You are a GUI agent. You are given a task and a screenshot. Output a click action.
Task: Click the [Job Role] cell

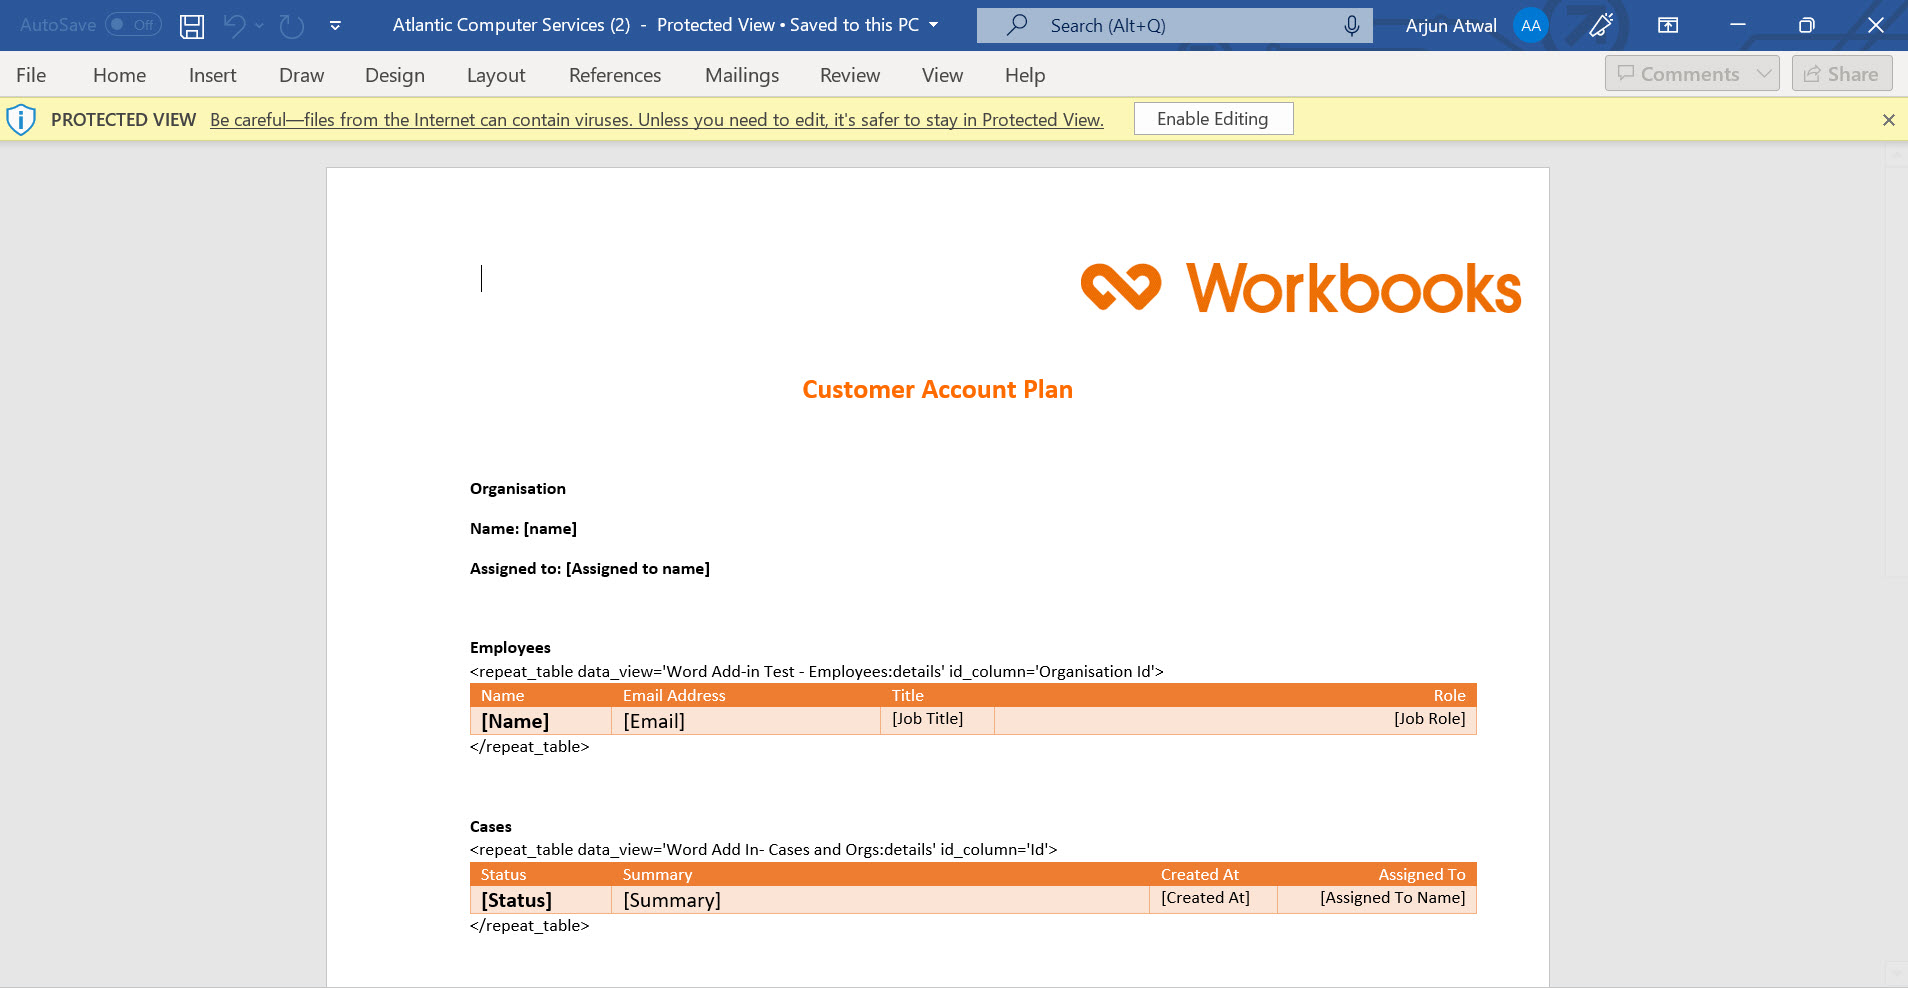click(x=1235, y=721)
